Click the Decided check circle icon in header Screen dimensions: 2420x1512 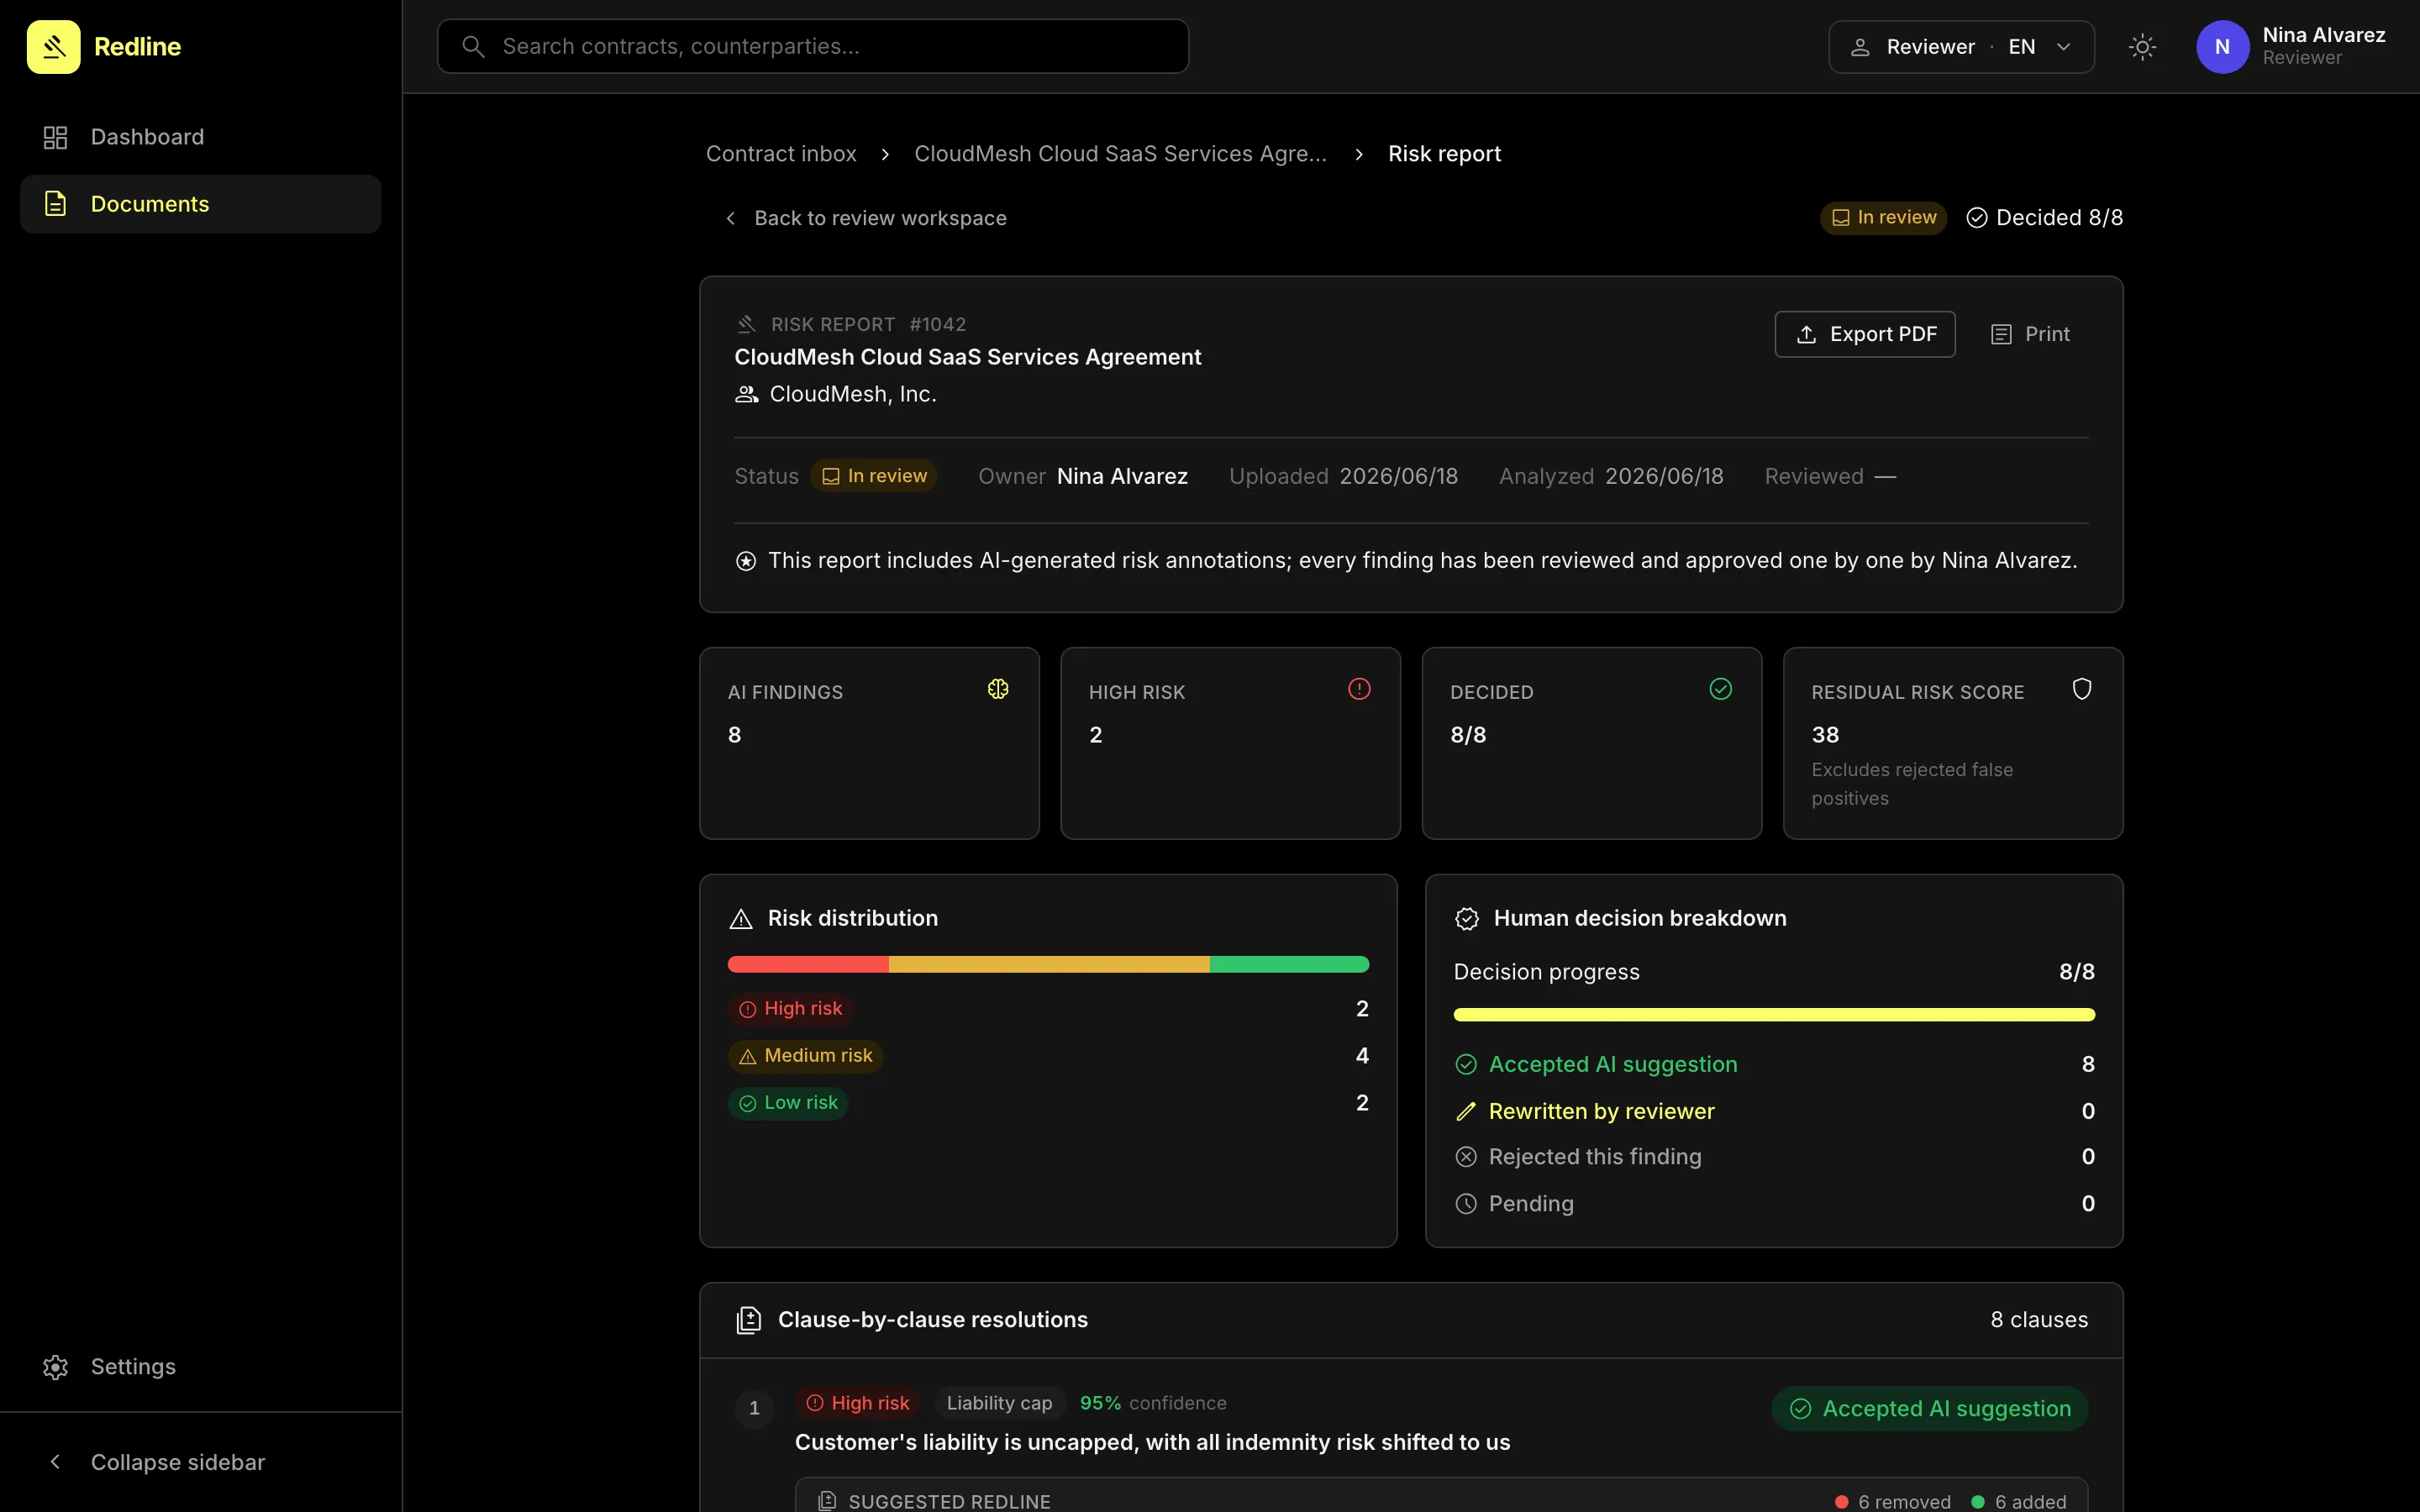point(1976,218)
